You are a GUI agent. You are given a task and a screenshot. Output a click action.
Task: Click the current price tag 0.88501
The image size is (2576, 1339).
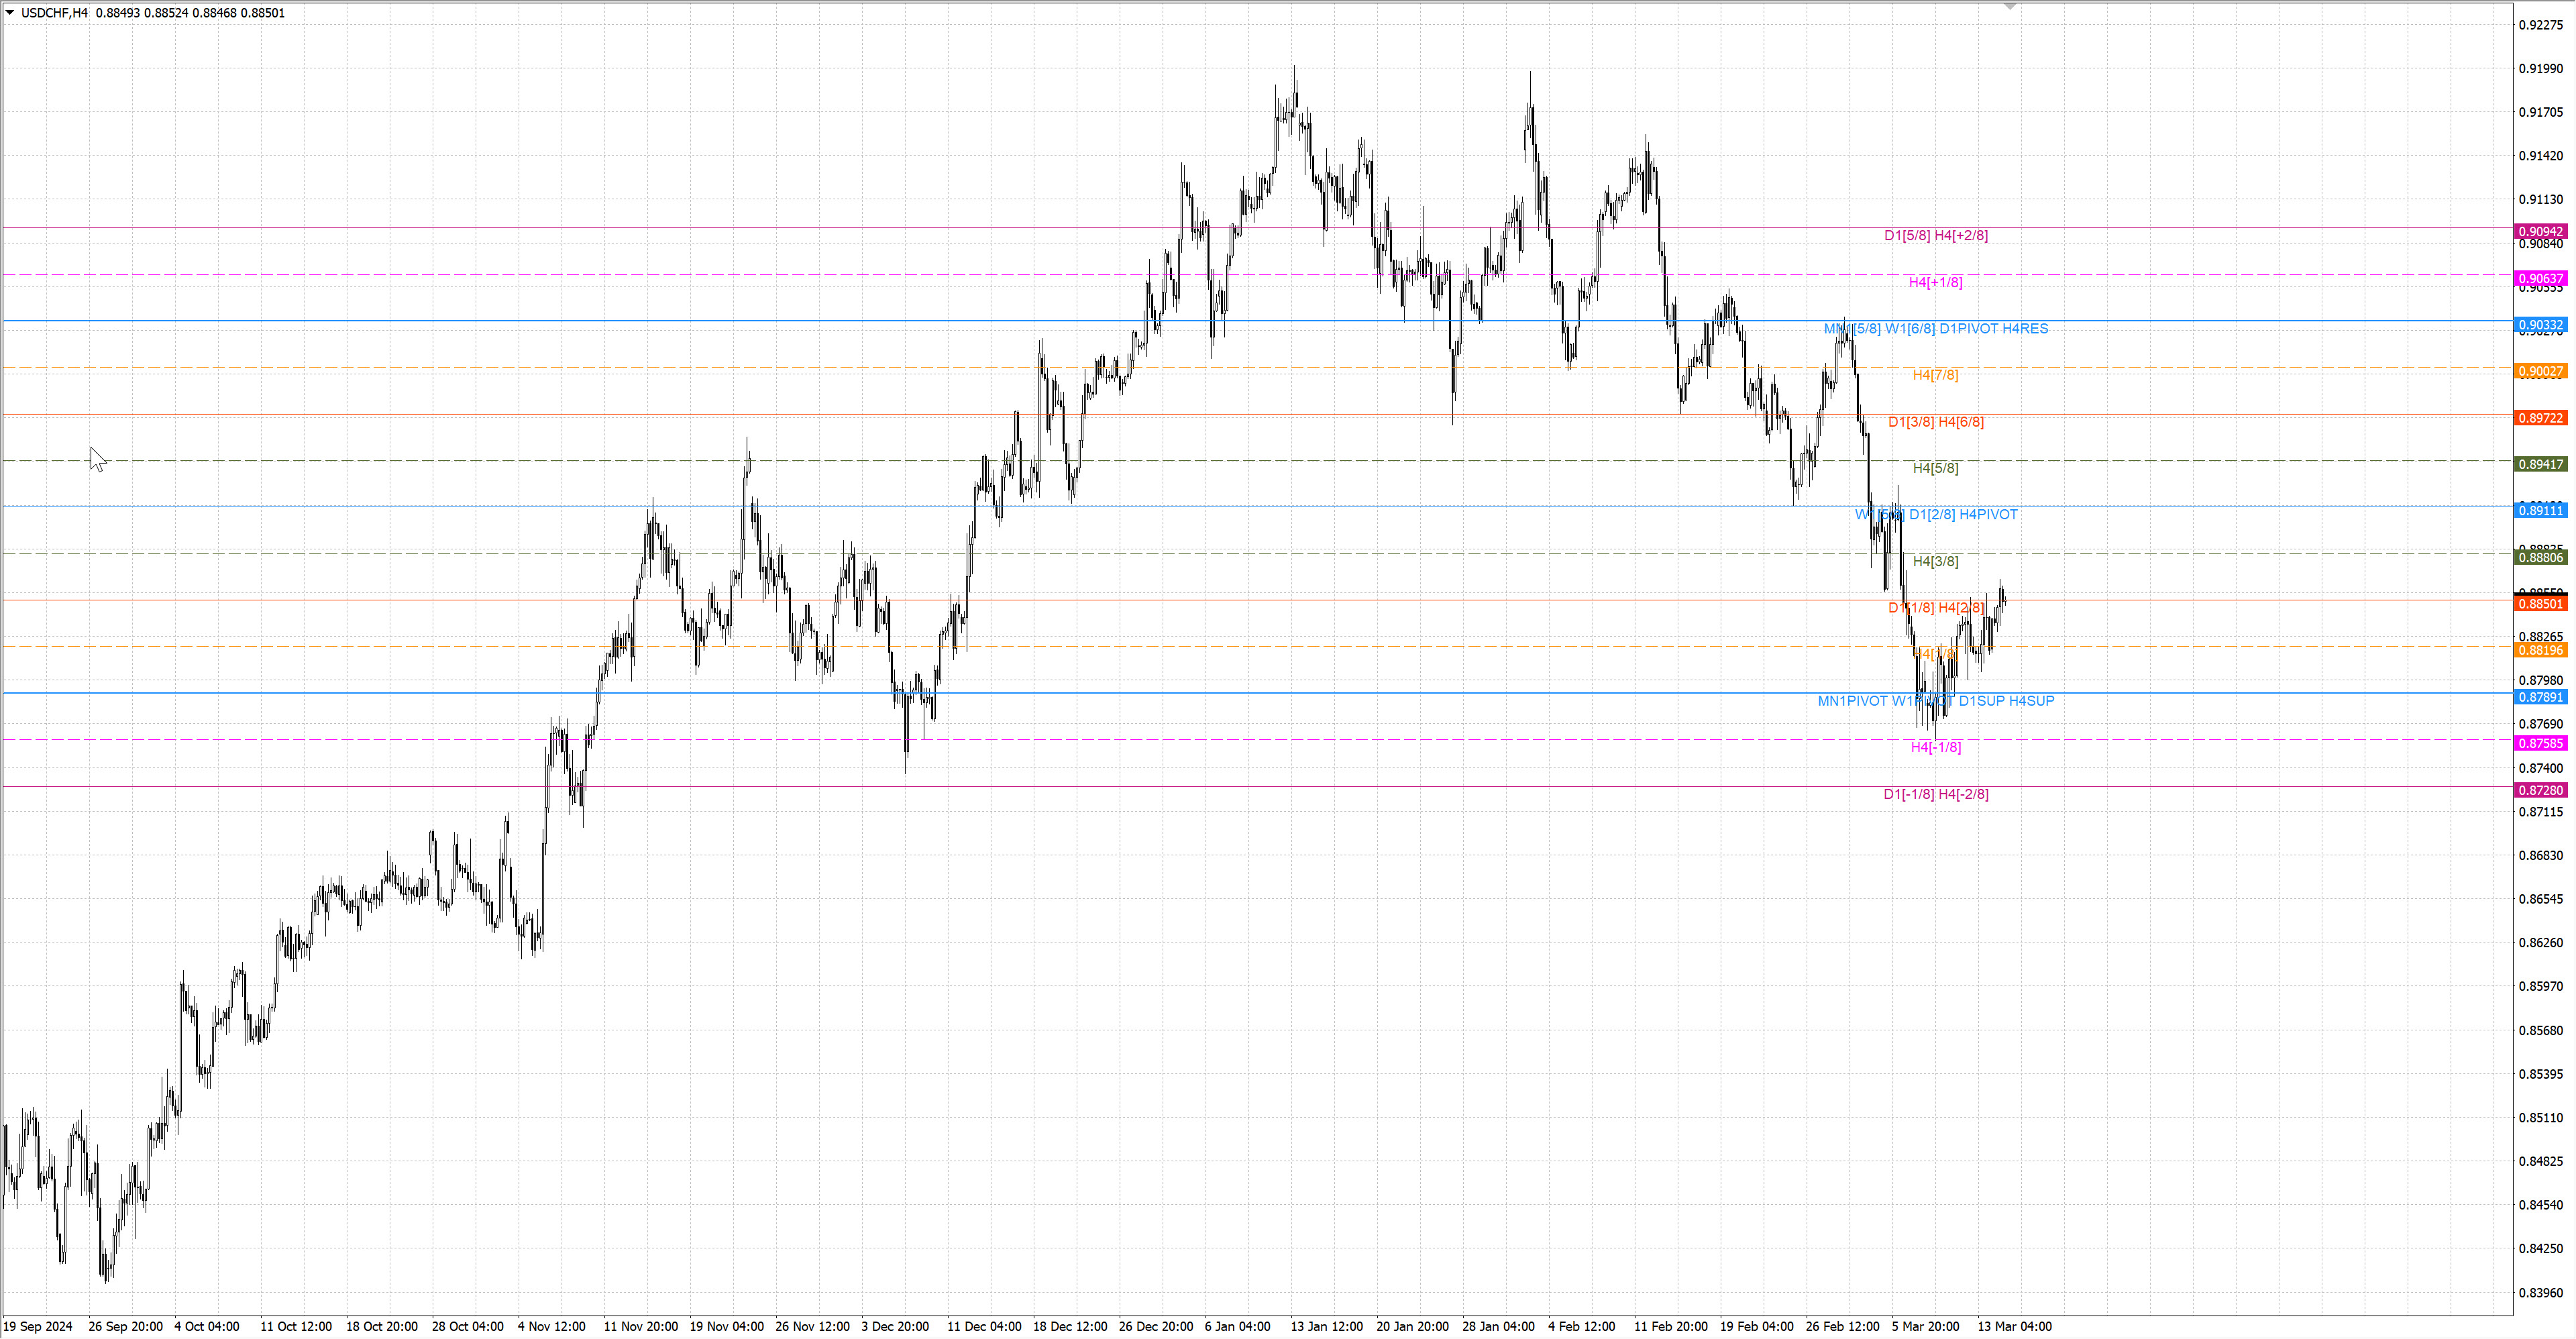[x=2540, y=604]
